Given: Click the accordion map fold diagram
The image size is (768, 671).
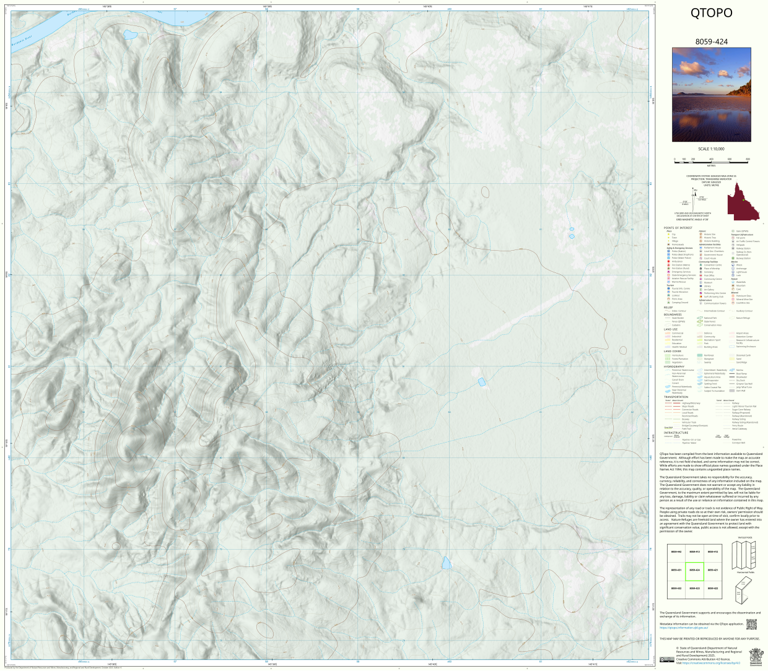Looking at the screenshot, I should [x=744, y=555].
